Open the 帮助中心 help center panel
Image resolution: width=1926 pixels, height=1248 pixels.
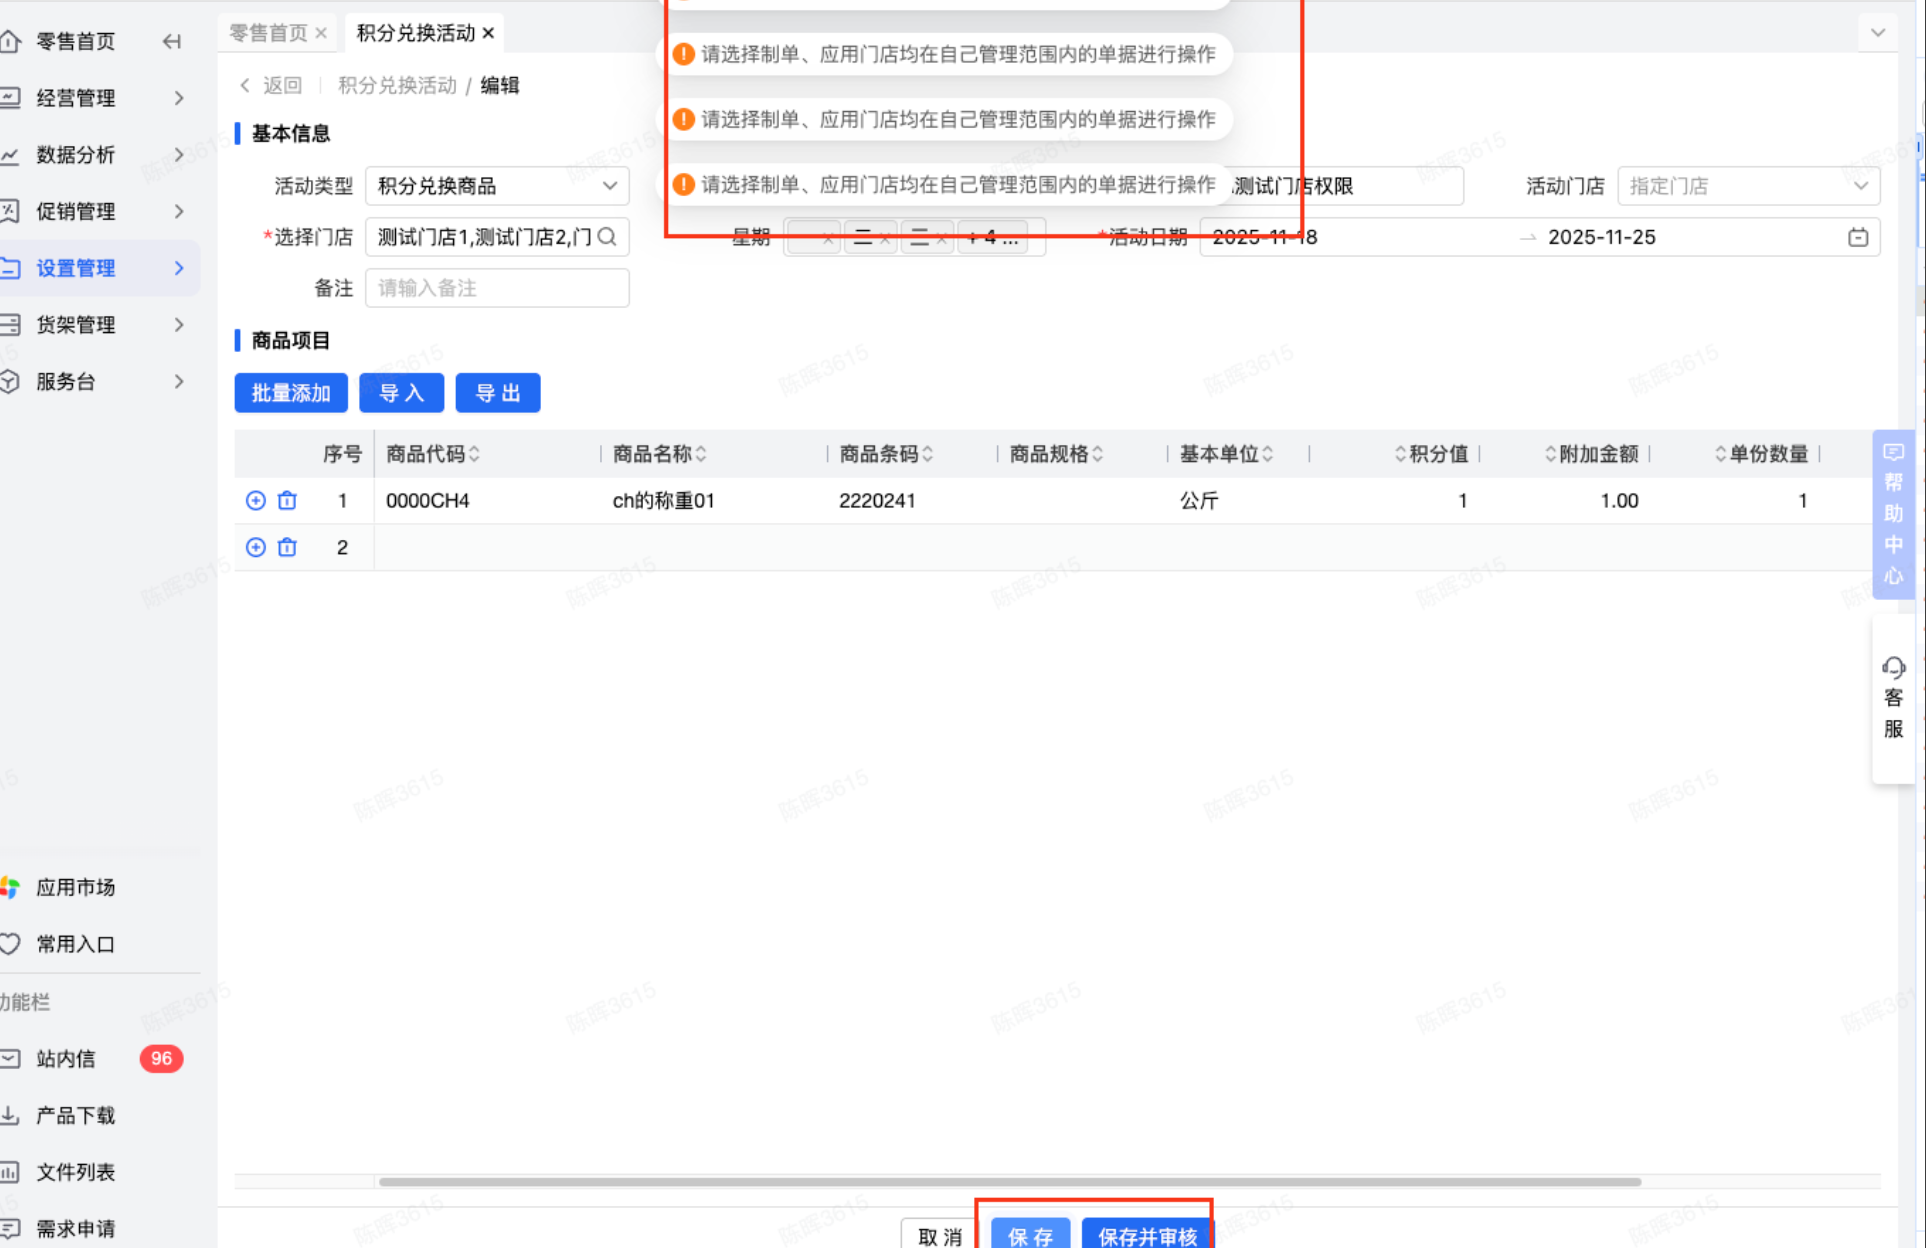point(1893,514)
